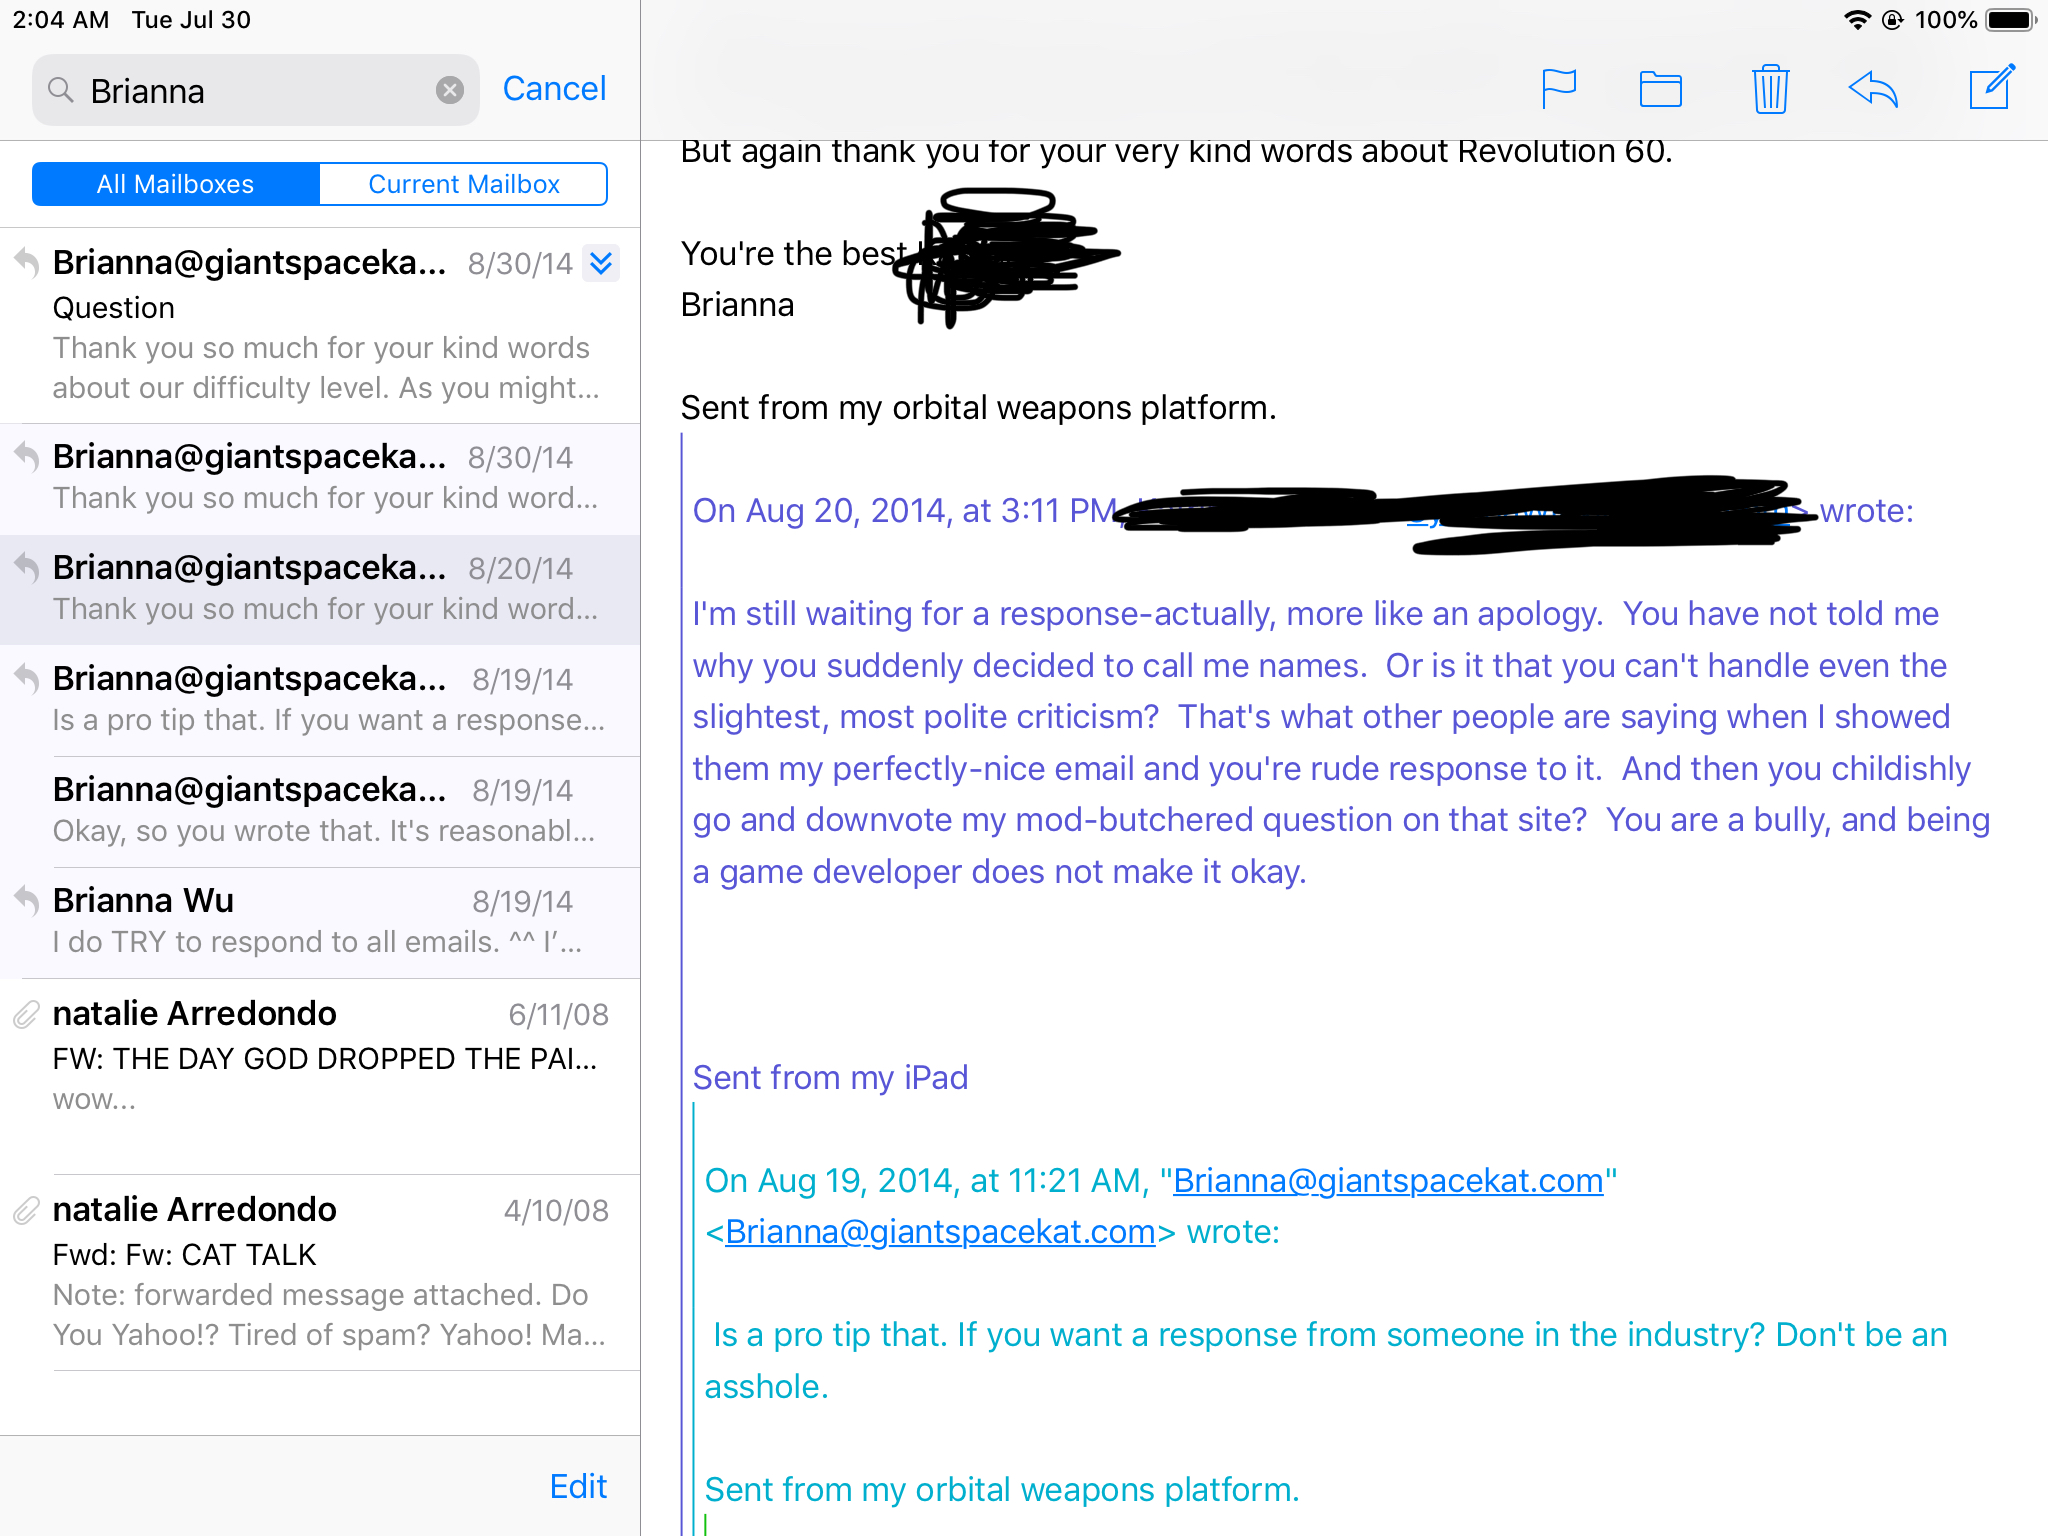
Task: Compose a new email message
Action: [x=1991, y=87]
